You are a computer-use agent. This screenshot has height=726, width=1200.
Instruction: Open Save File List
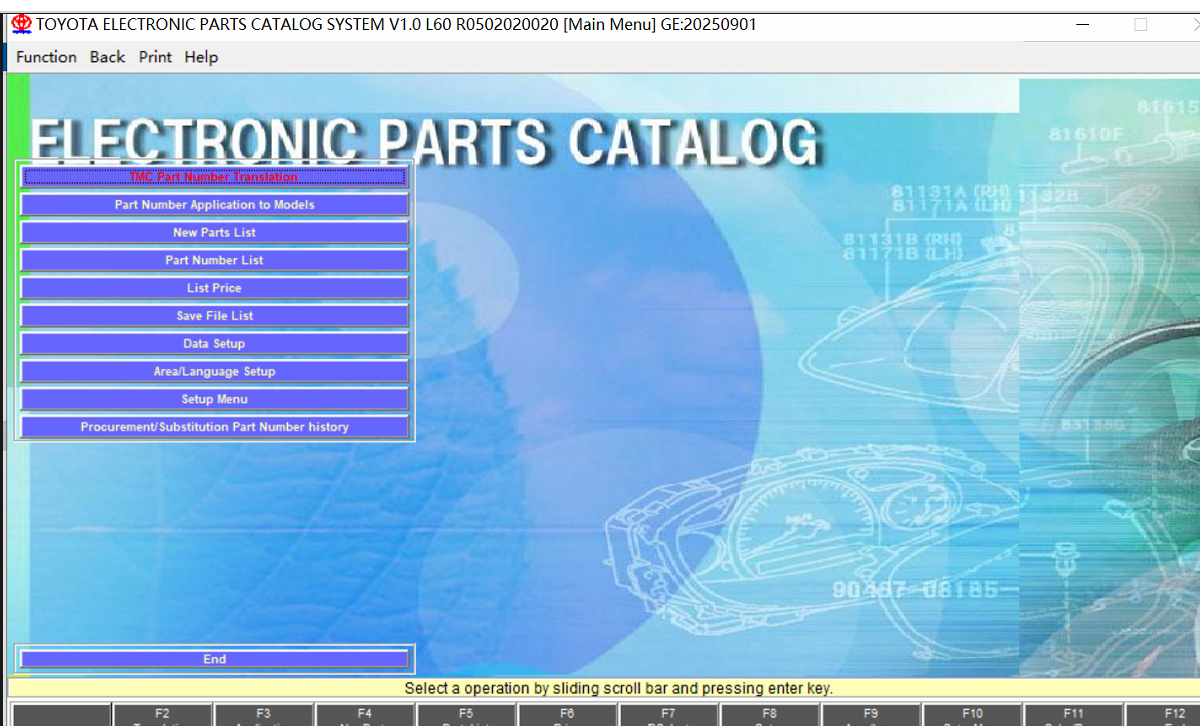click(x=214, y=316)
